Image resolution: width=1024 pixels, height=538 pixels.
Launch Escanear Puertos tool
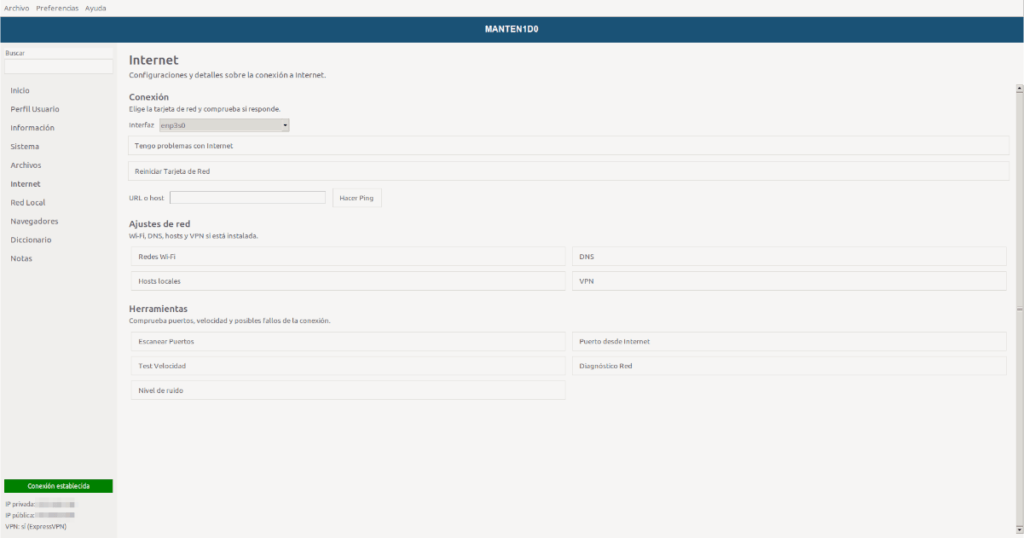pyautogui.click(x=348, y=341)
